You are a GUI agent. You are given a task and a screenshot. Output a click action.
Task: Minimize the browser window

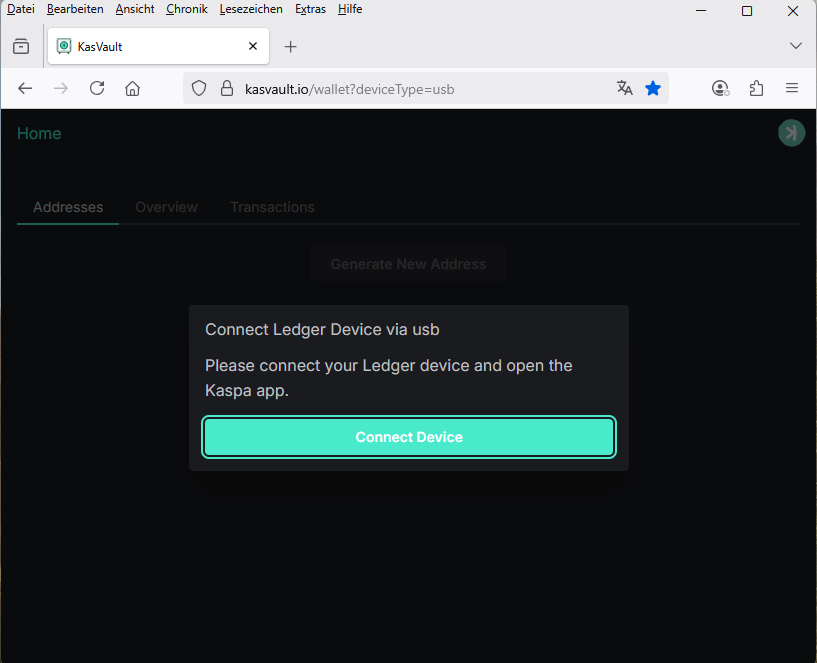click(701, 10)
